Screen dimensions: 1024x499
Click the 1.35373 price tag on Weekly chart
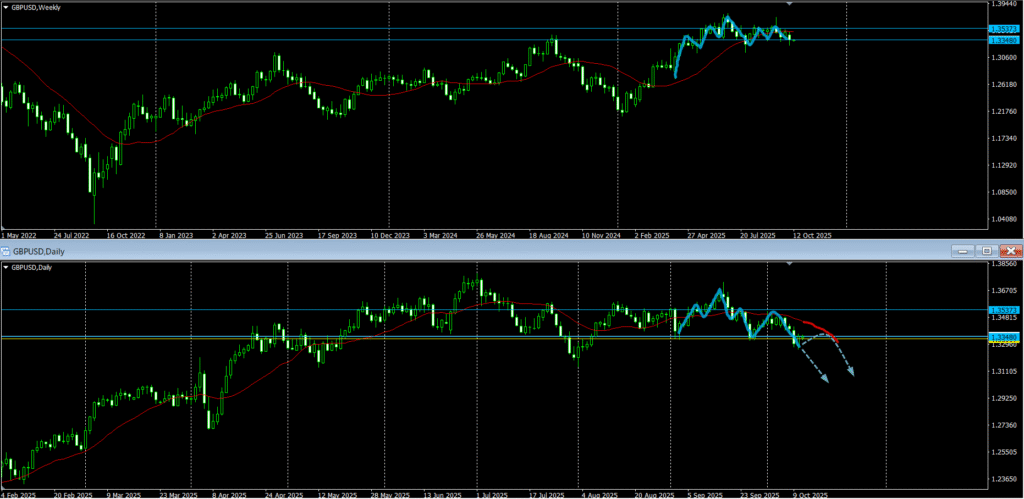1003,29
